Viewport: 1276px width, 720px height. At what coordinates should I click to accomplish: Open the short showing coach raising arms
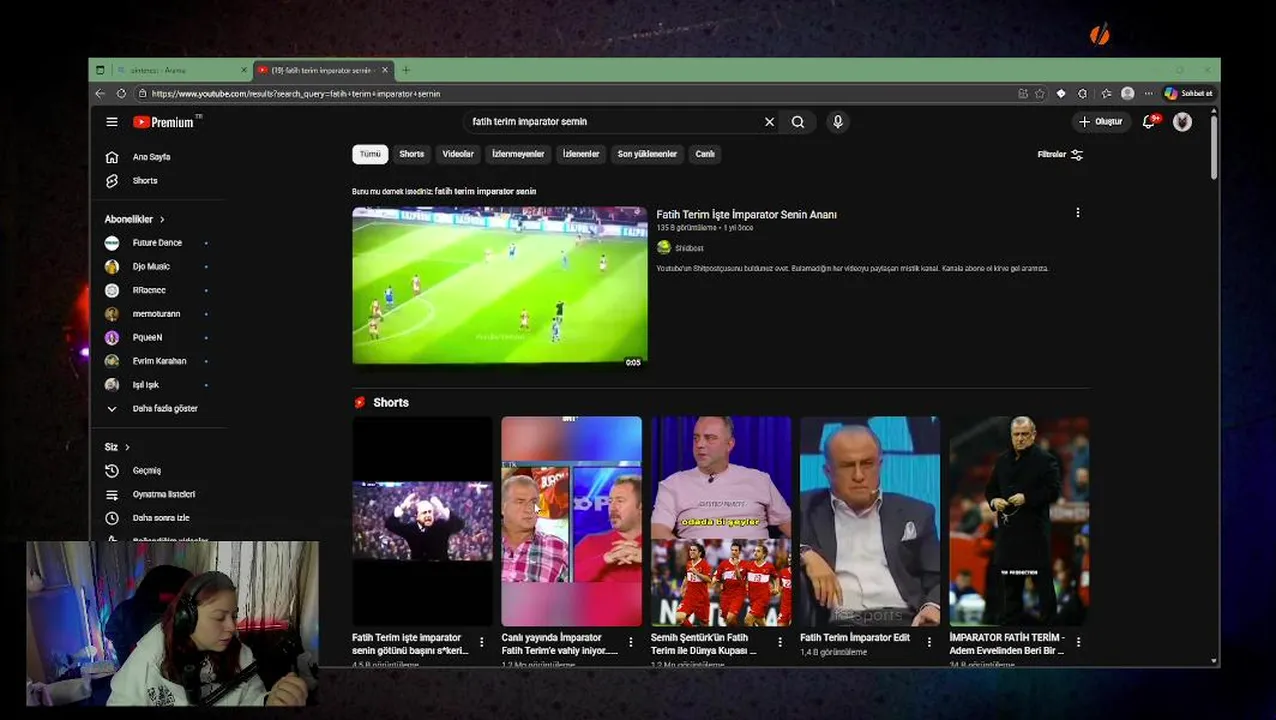point(422,521)
